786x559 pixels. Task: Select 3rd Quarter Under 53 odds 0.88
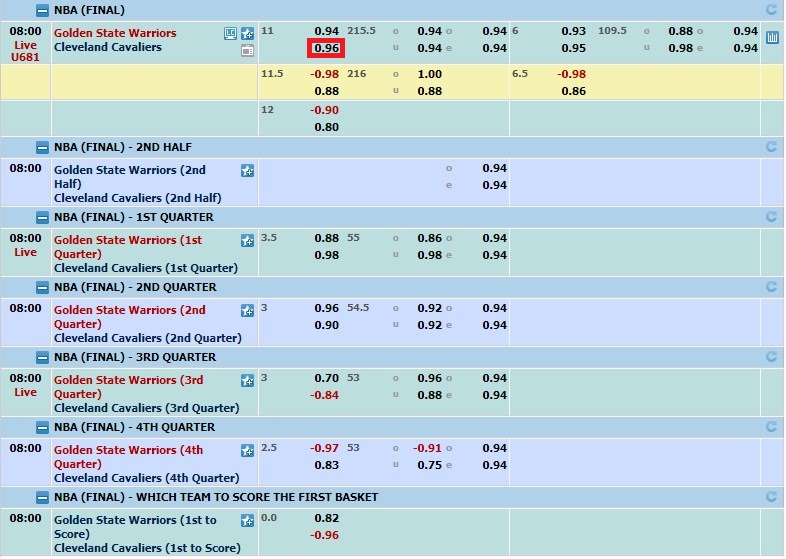tap(429, 395)
